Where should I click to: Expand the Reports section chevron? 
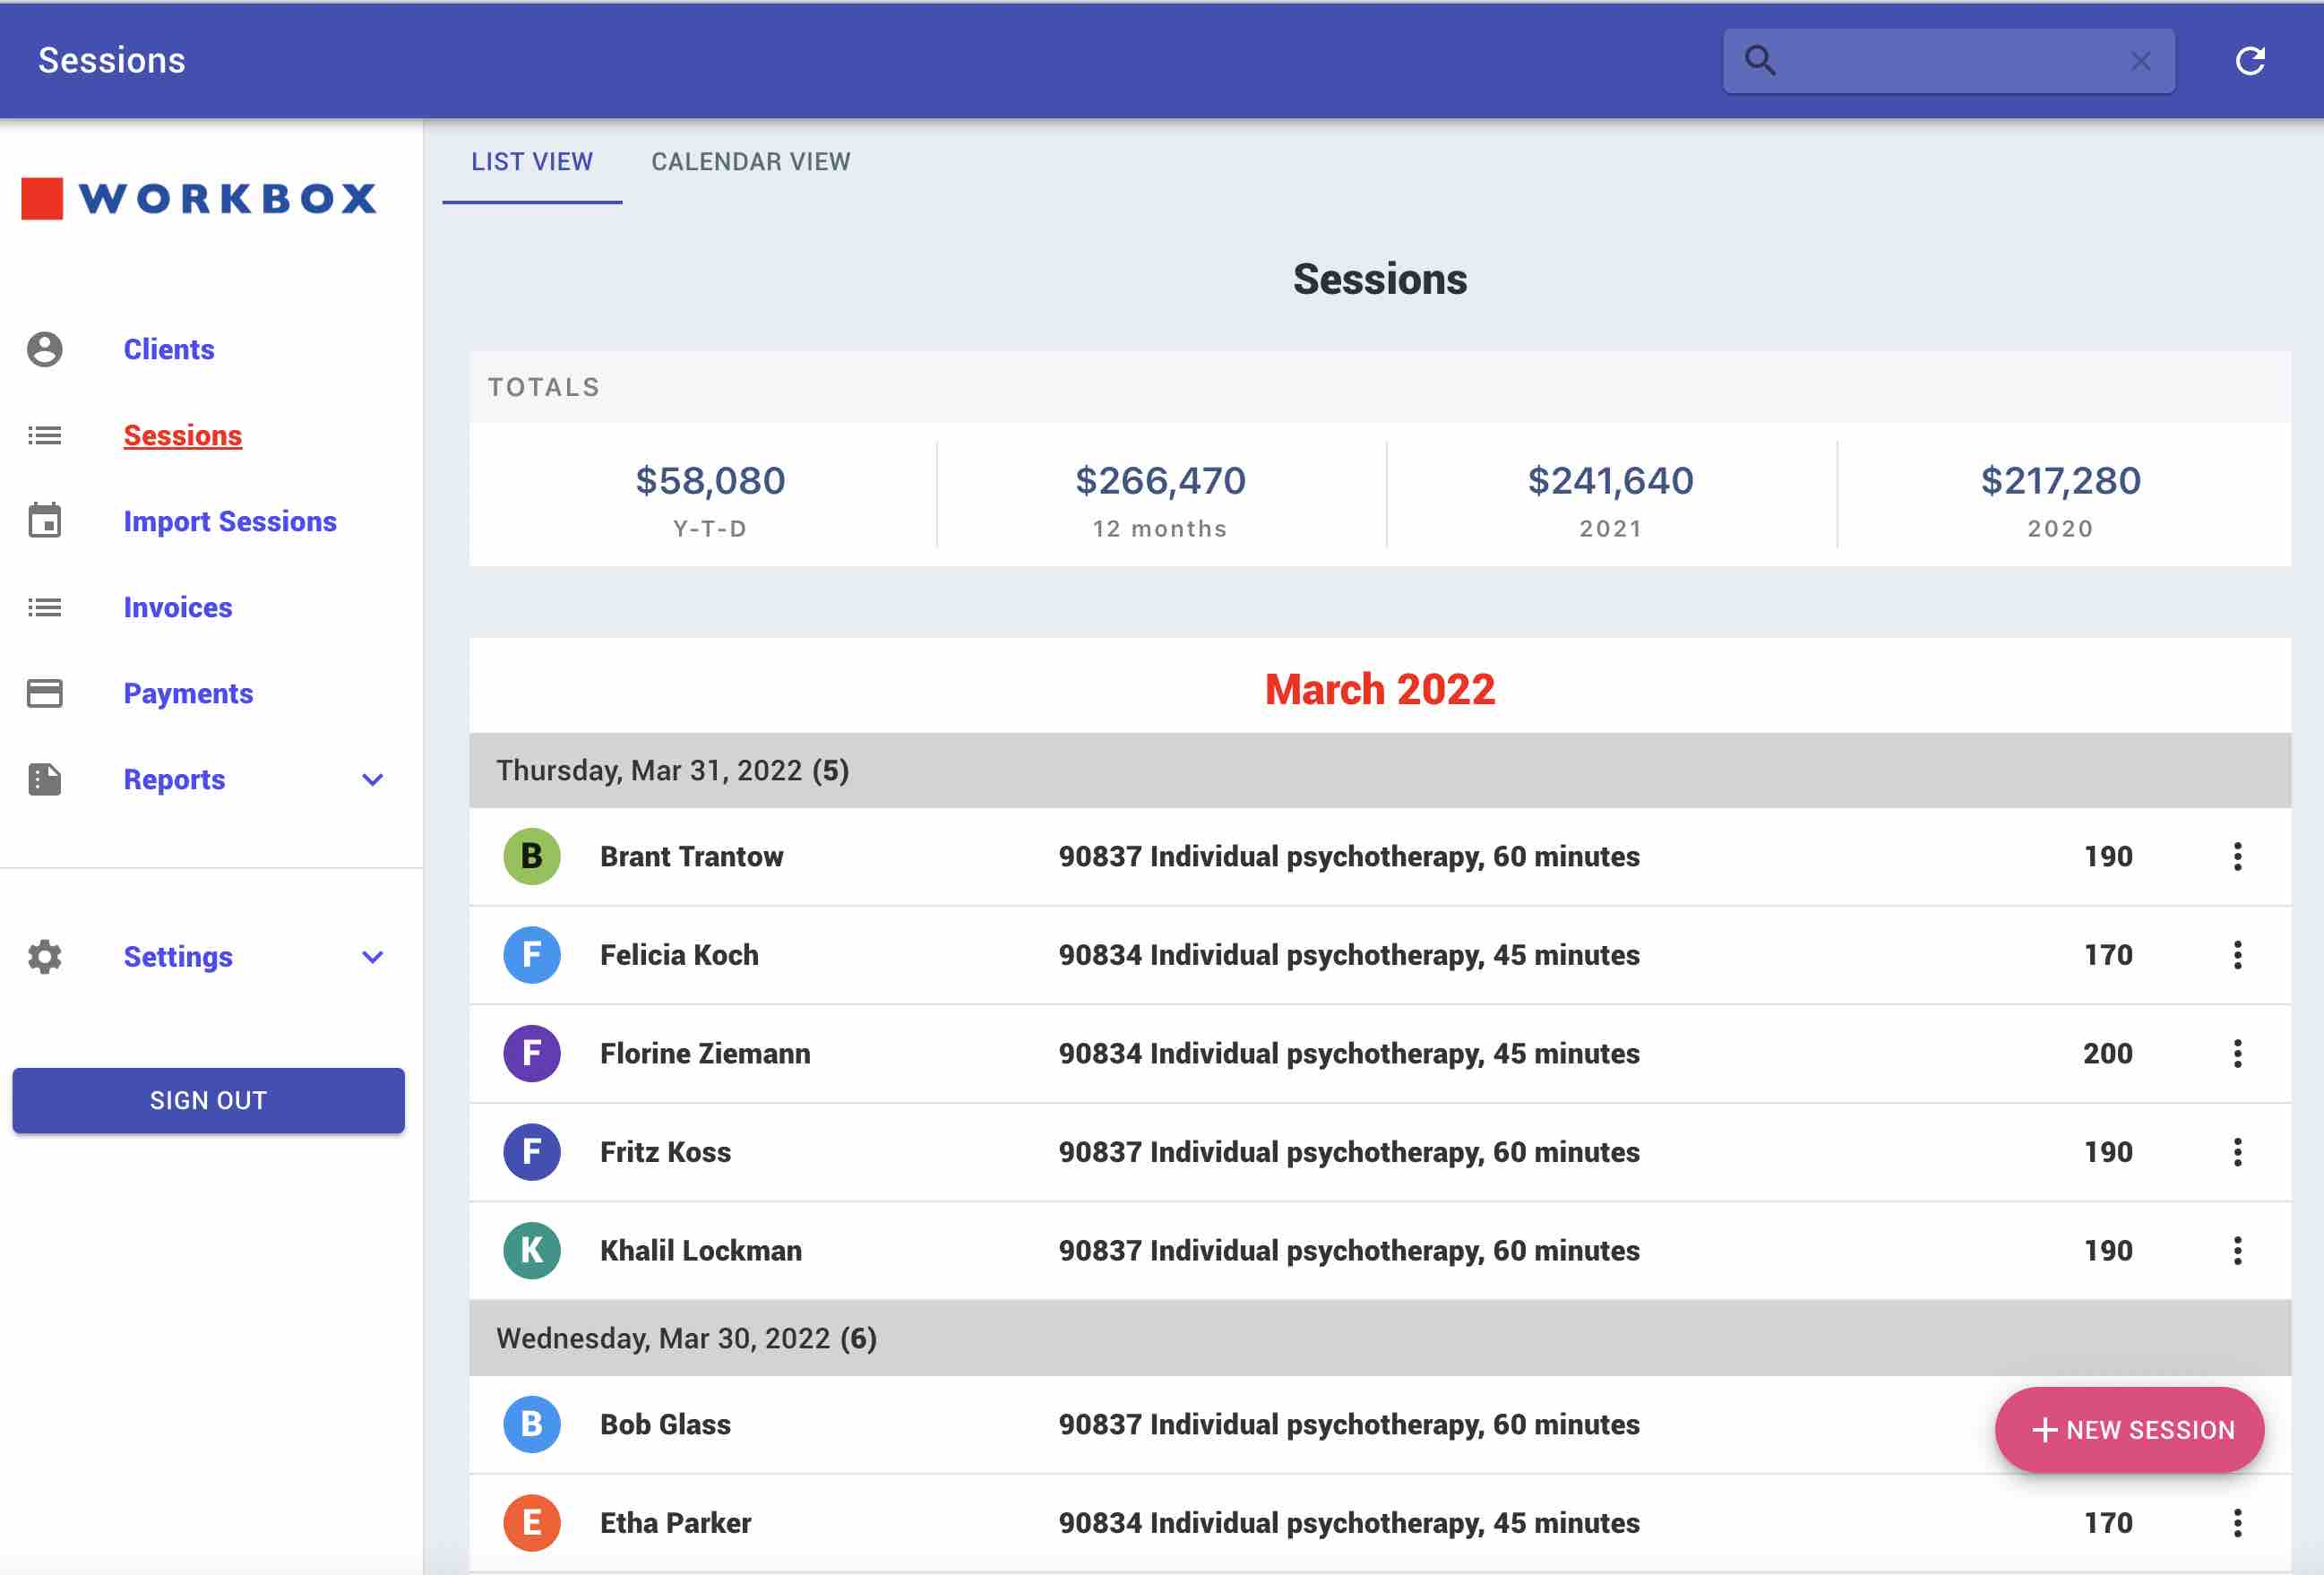tap(372, 780)
